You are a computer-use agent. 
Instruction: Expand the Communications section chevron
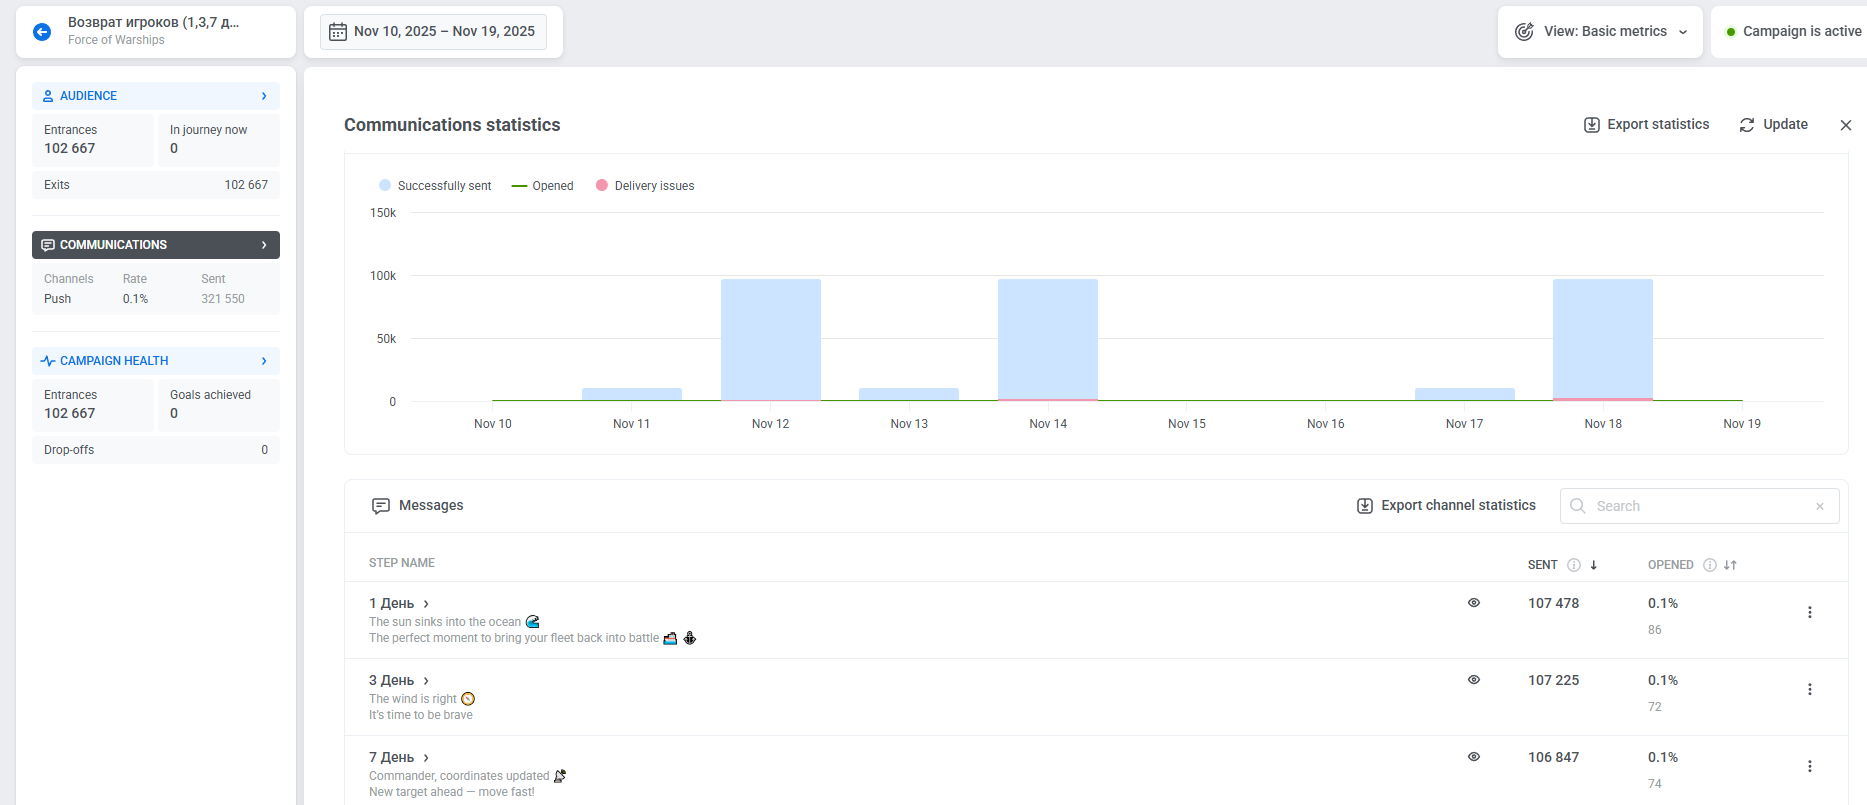264,245
